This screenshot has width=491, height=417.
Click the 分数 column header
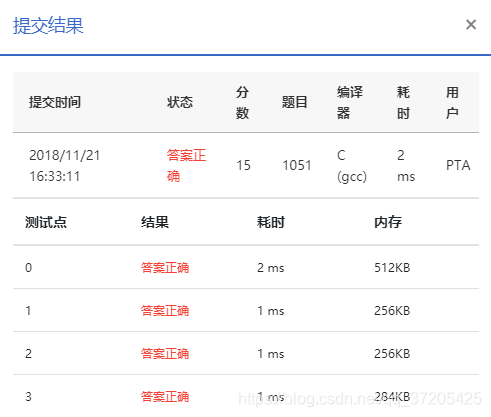pyautogui.click(x=242, y=102)
